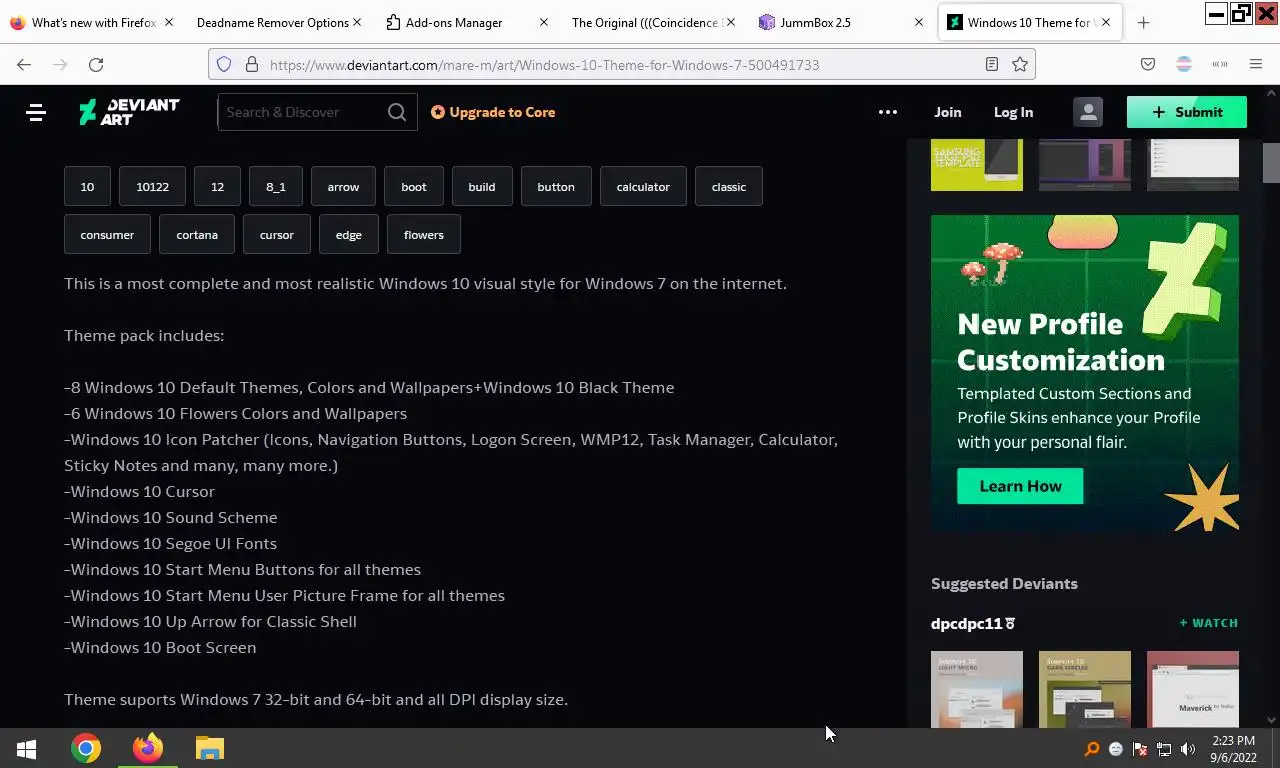
Task: Click the Firefox back arrow
Action: pos(24,64)
